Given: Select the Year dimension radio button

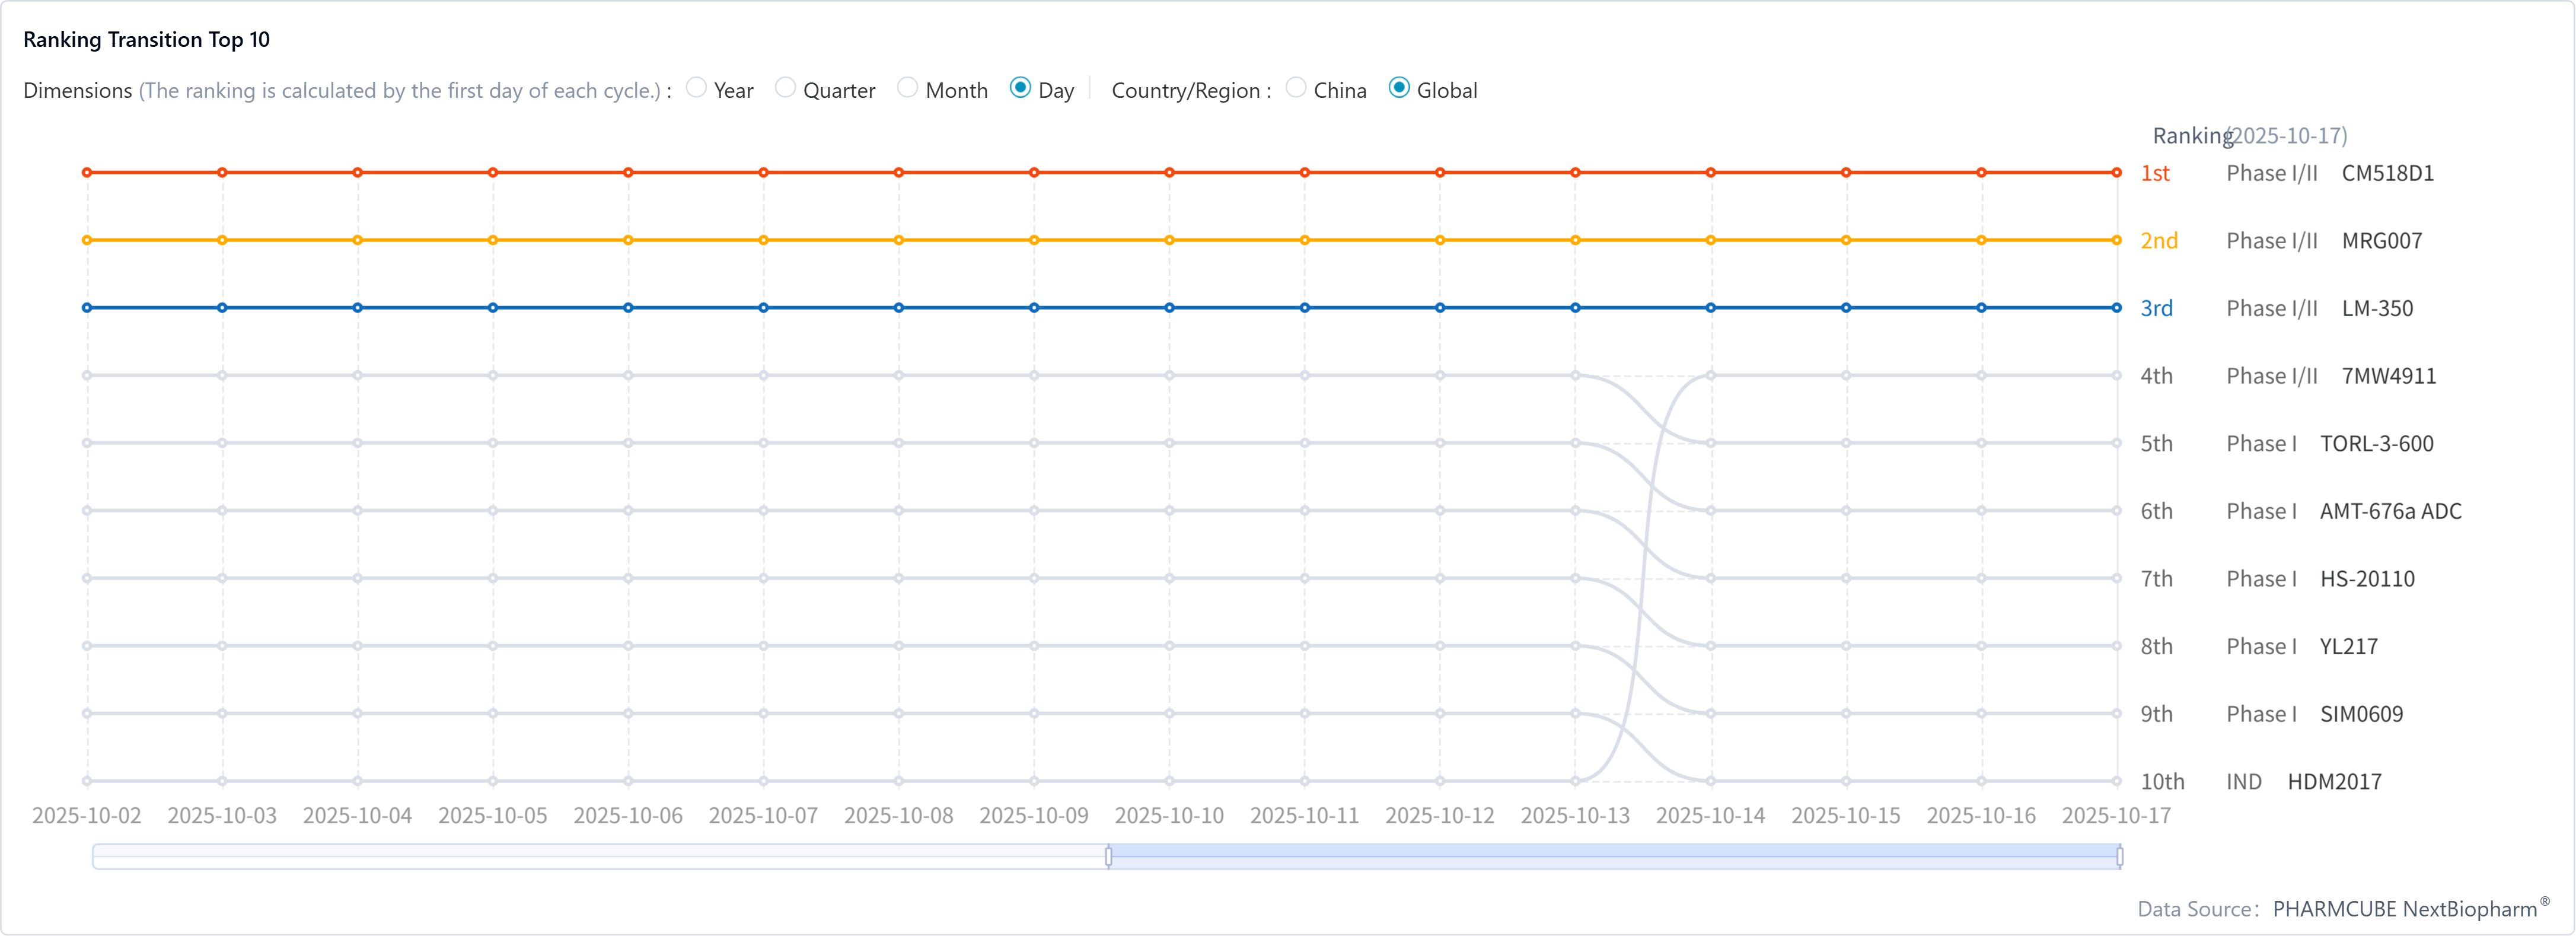Looking at the screenshot, I should click(x=697, y=89).
